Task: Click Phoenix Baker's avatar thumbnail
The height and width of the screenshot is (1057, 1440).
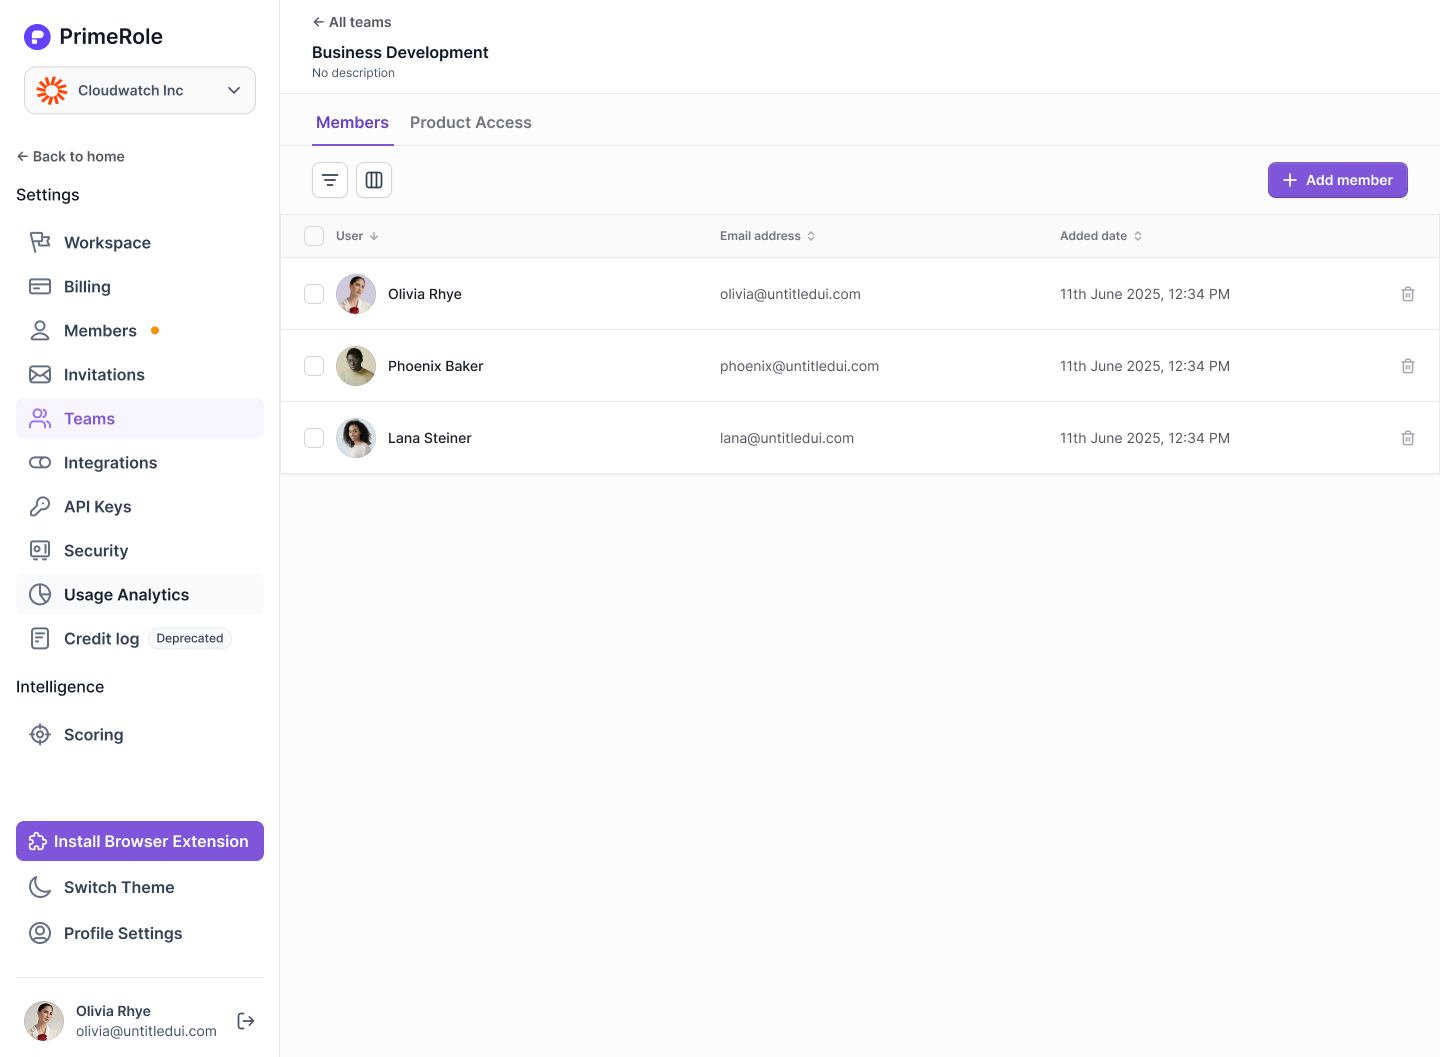Action: [x=356, y=366]
